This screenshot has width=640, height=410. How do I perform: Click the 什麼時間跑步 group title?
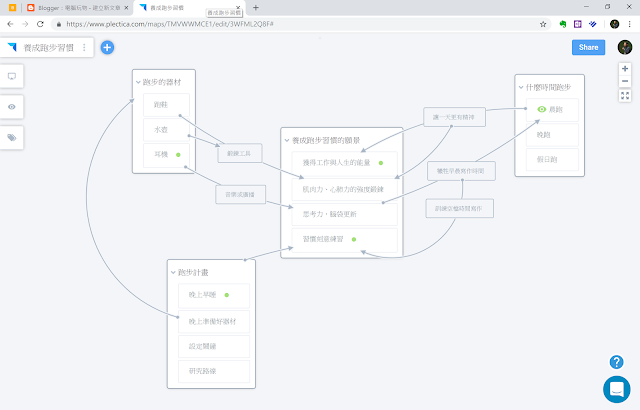[x=549, y=87]
